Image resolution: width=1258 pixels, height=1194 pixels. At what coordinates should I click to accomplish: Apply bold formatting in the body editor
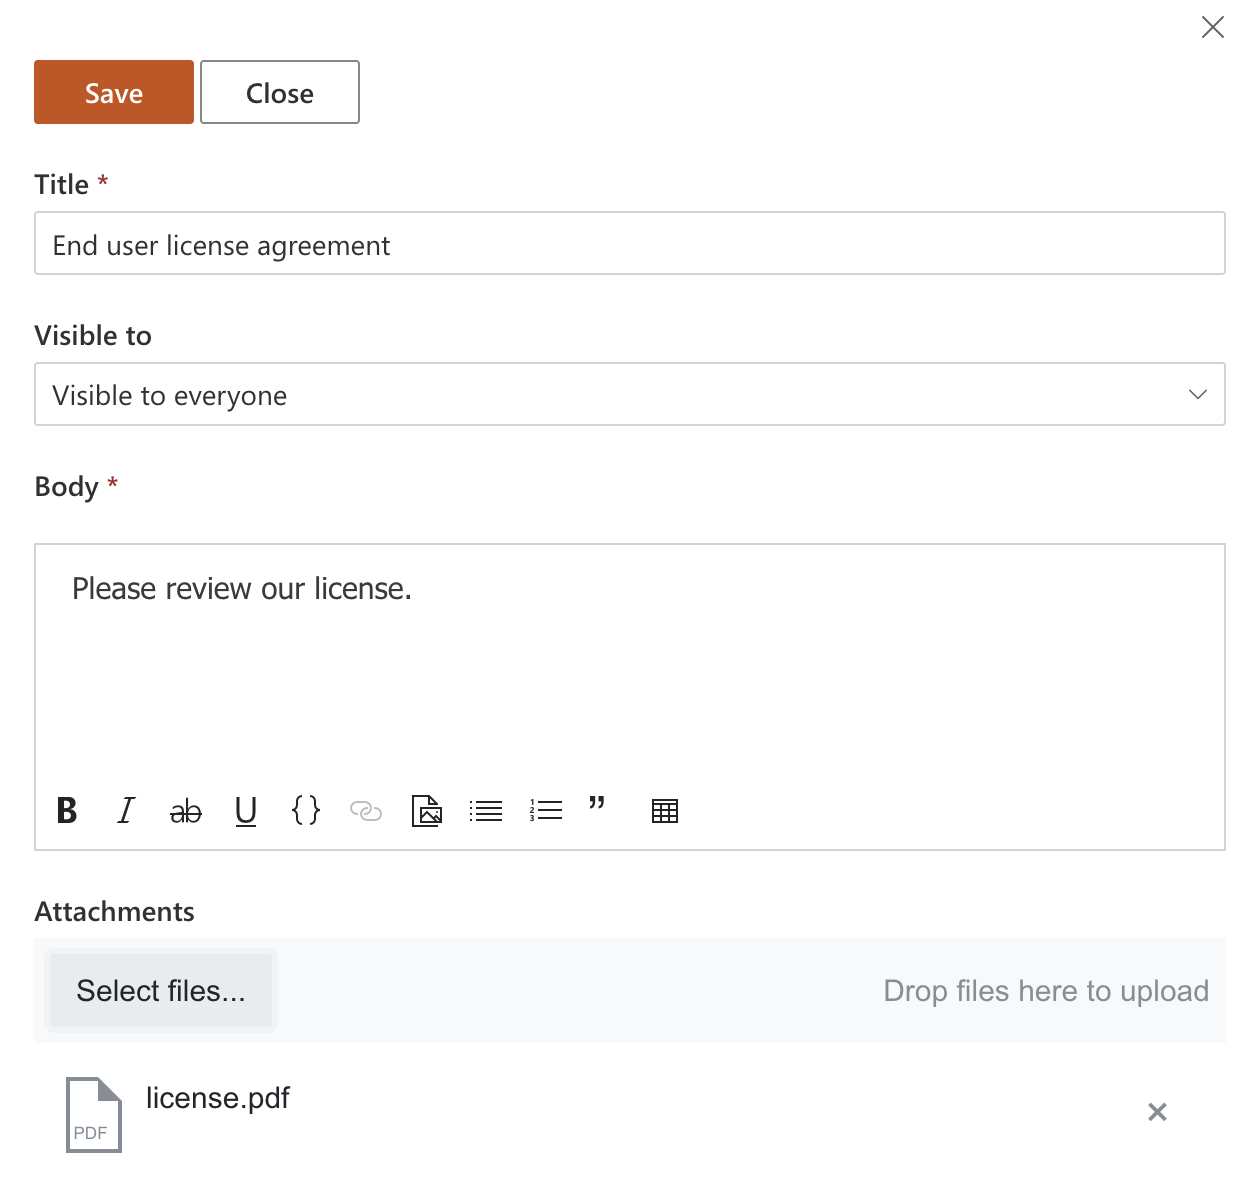click(x=66, y=811)
